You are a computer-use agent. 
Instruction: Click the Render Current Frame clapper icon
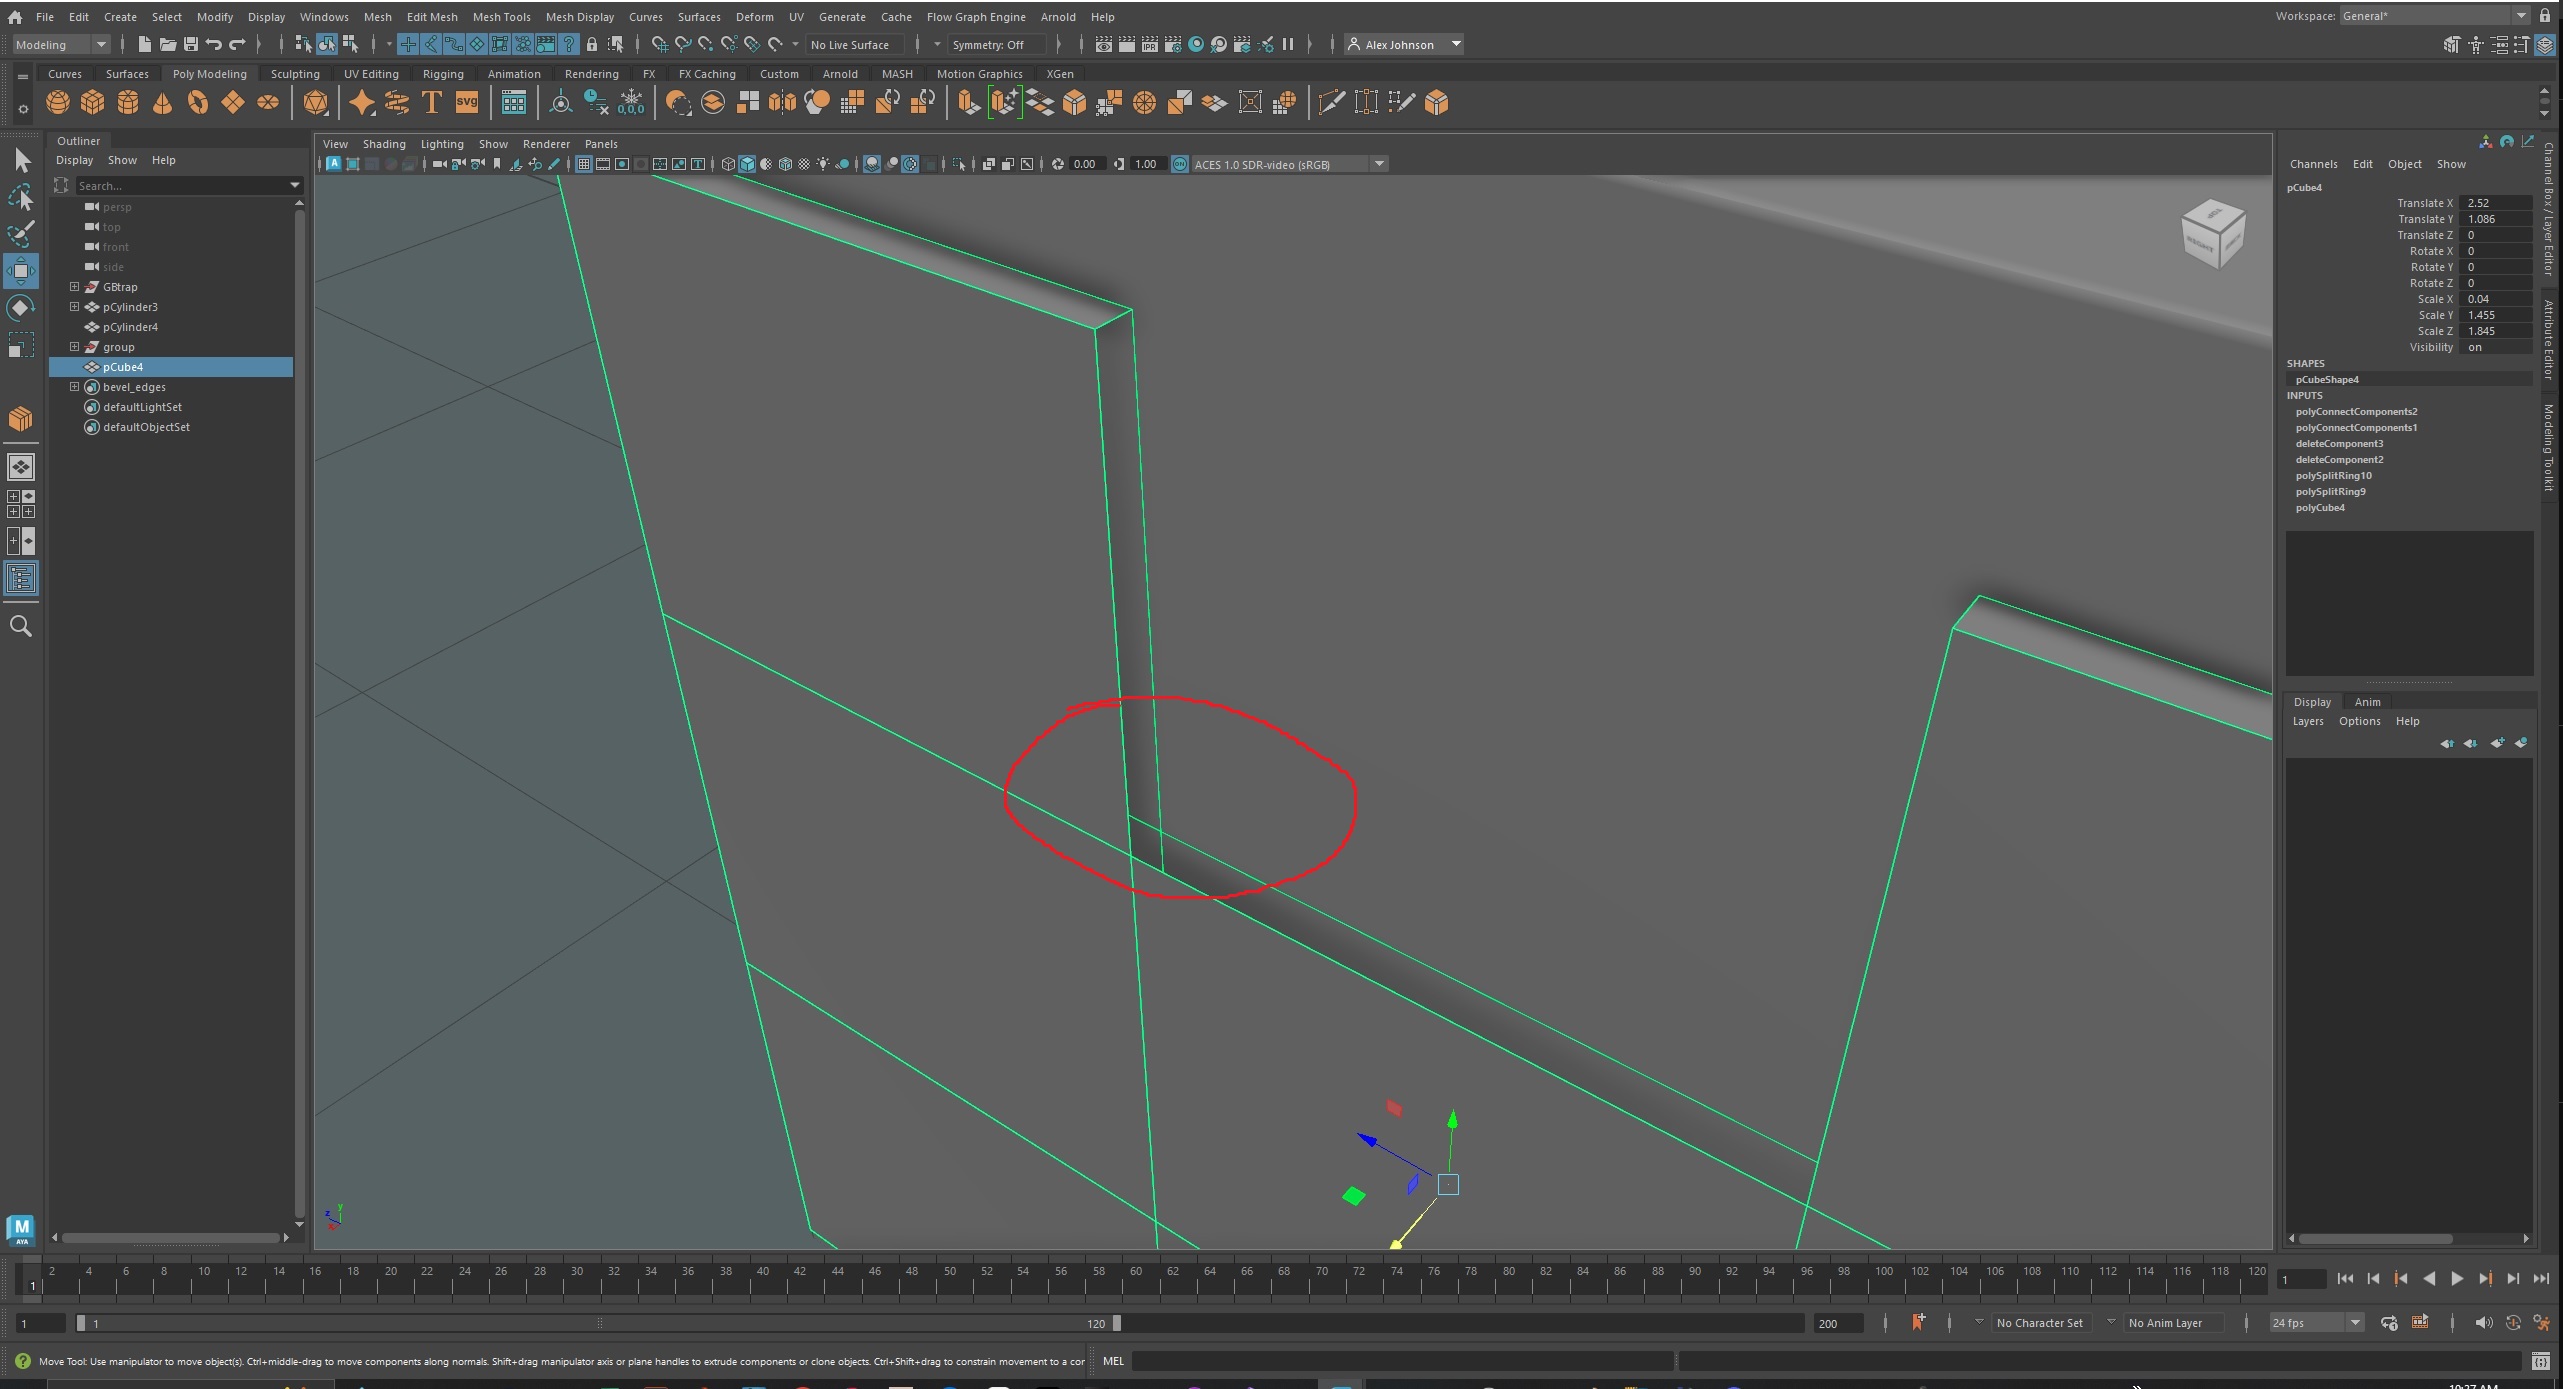[1127, 44]
